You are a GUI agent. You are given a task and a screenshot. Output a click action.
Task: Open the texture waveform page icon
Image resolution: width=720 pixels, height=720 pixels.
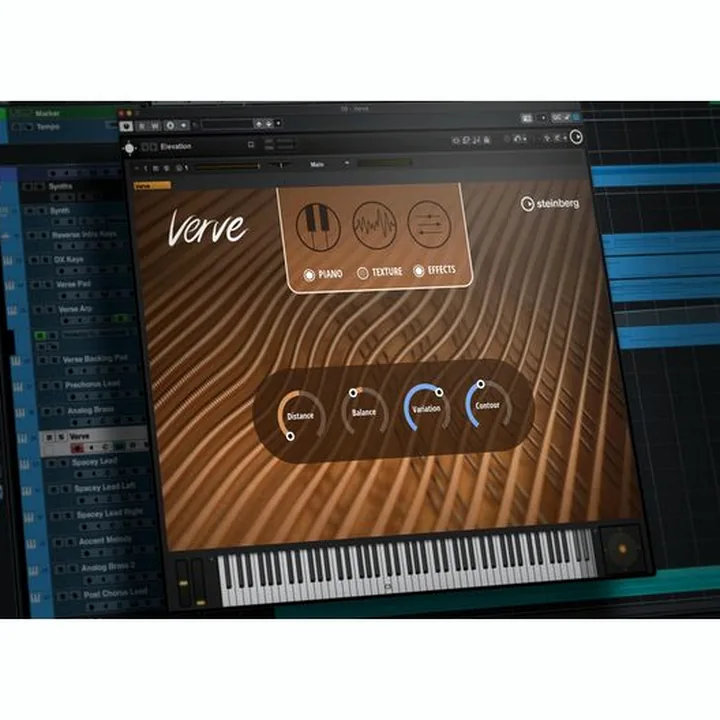(x=375, y=225)
